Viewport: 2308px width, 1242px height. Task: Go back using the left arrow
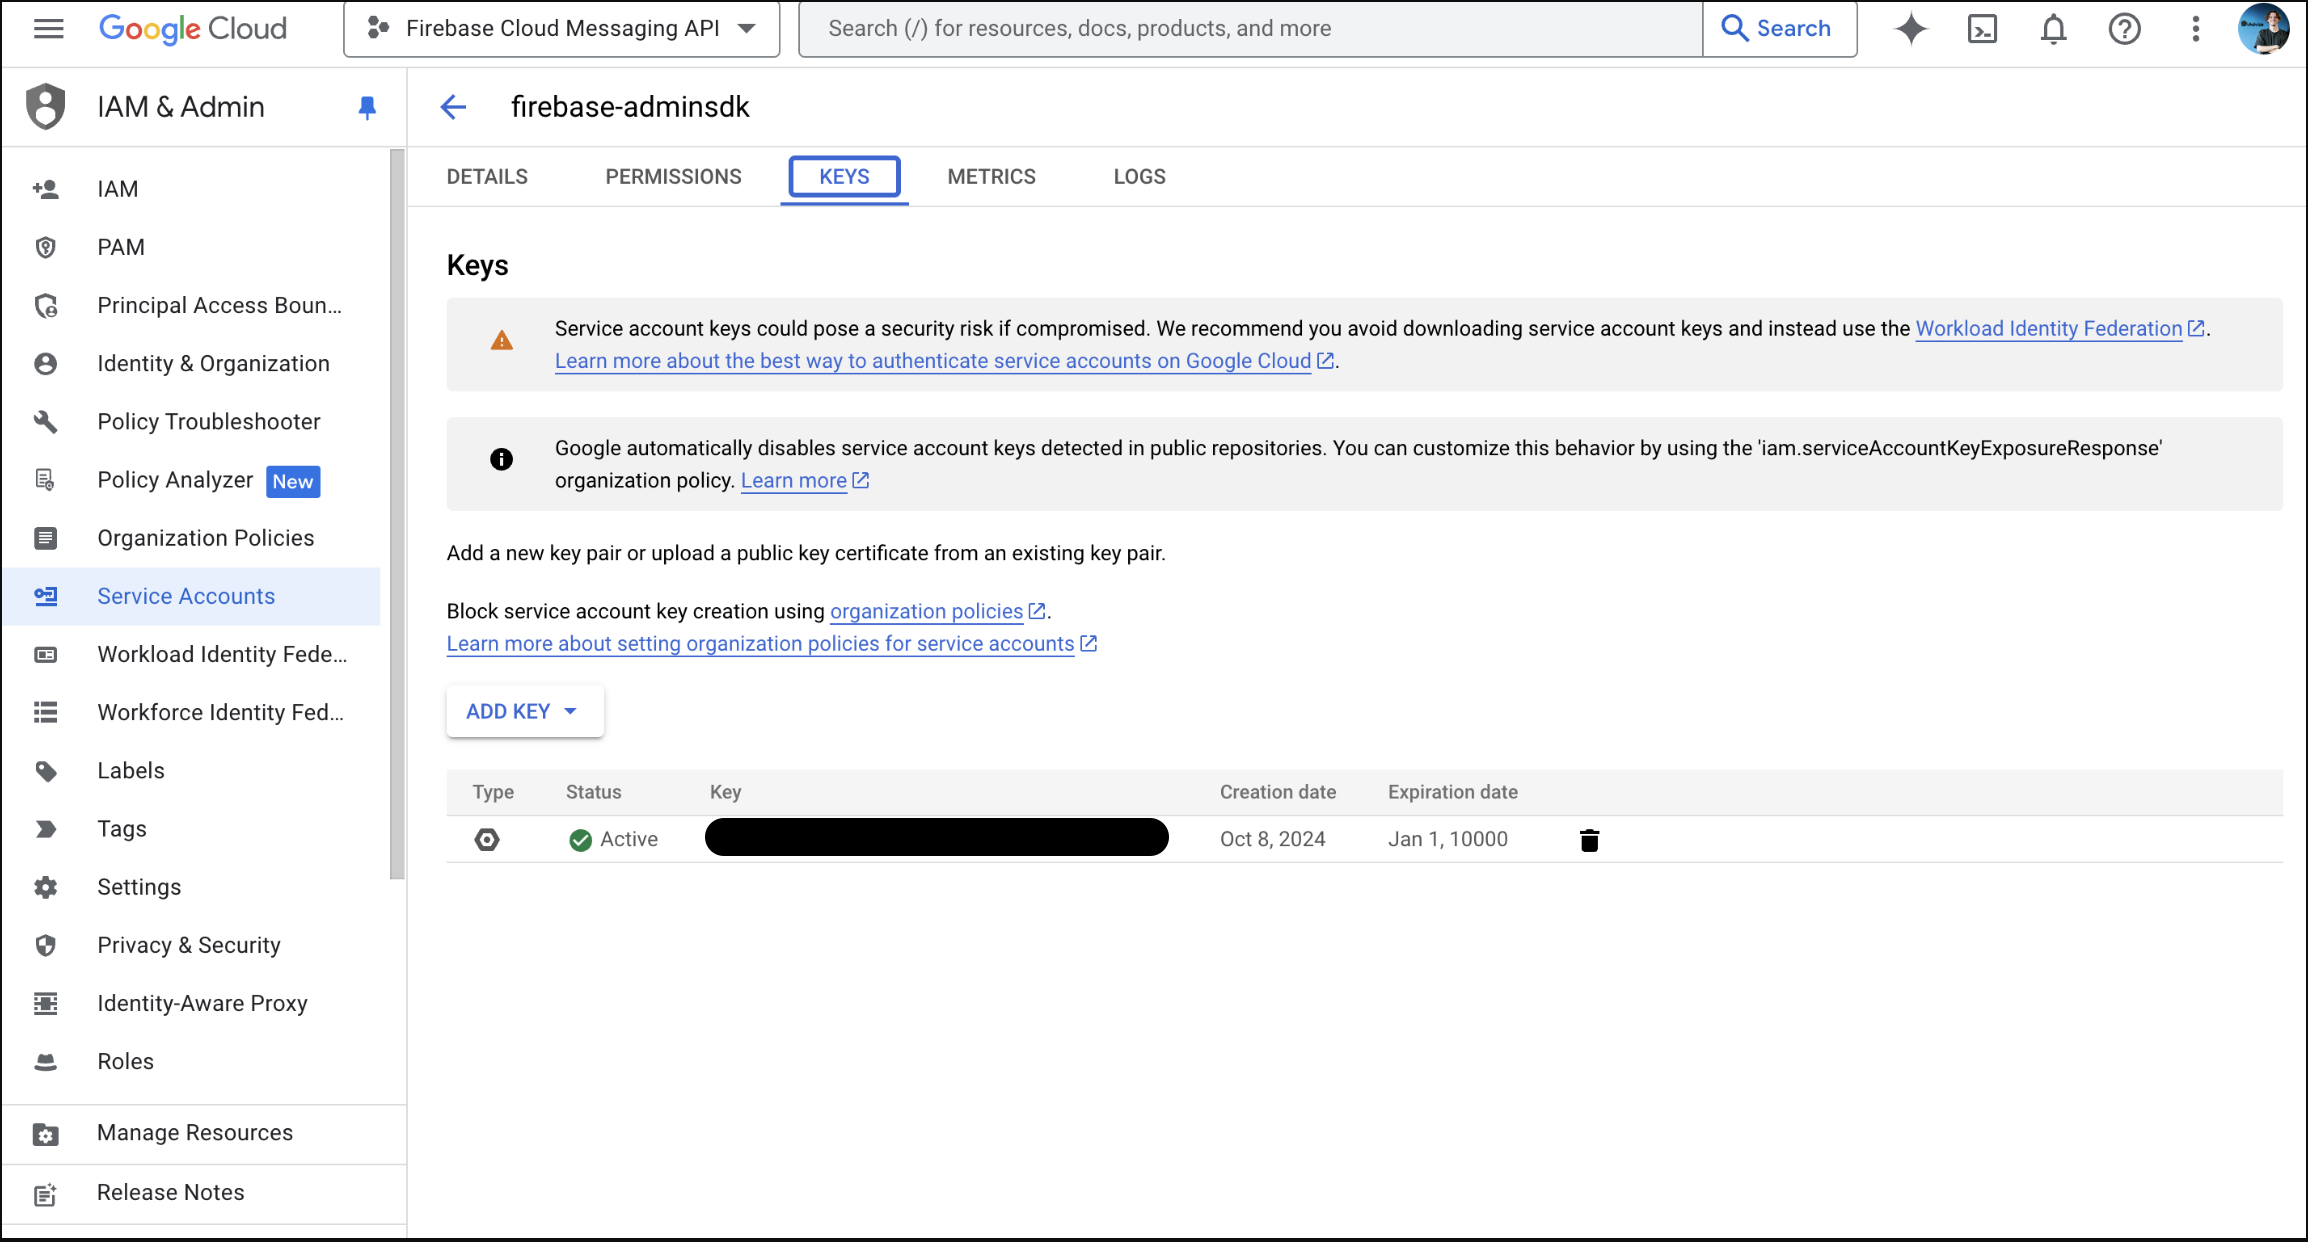tap(453, 107)
